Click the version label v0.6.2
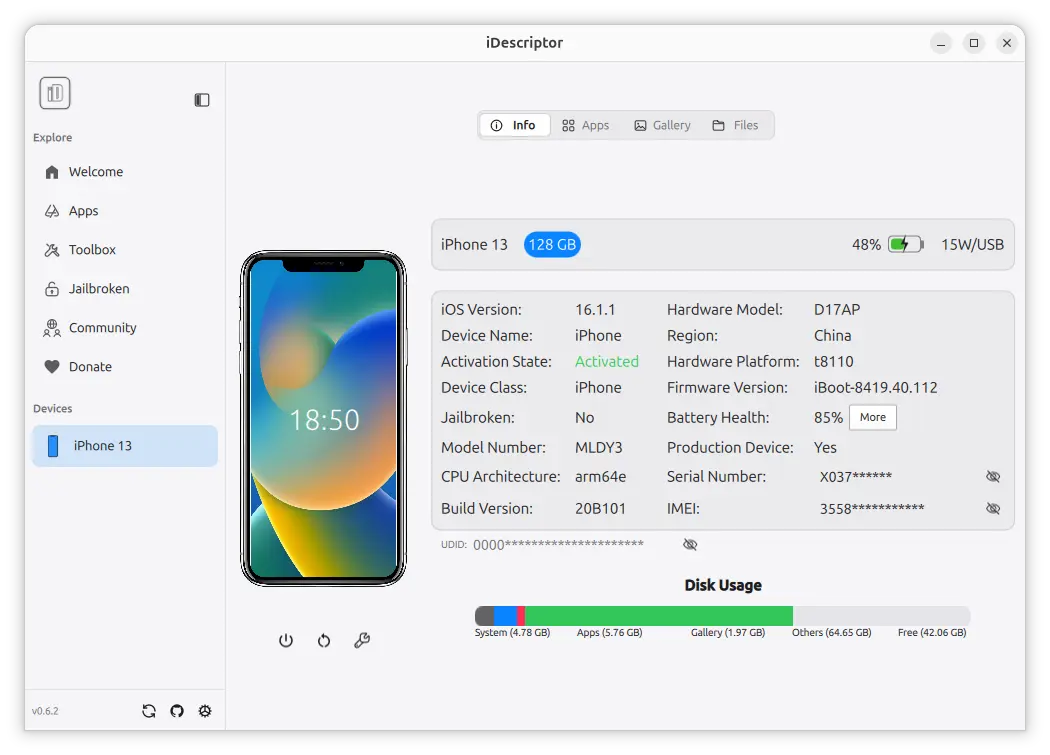This screenshot has width=1050, height=755. click(x=45, y=711)
